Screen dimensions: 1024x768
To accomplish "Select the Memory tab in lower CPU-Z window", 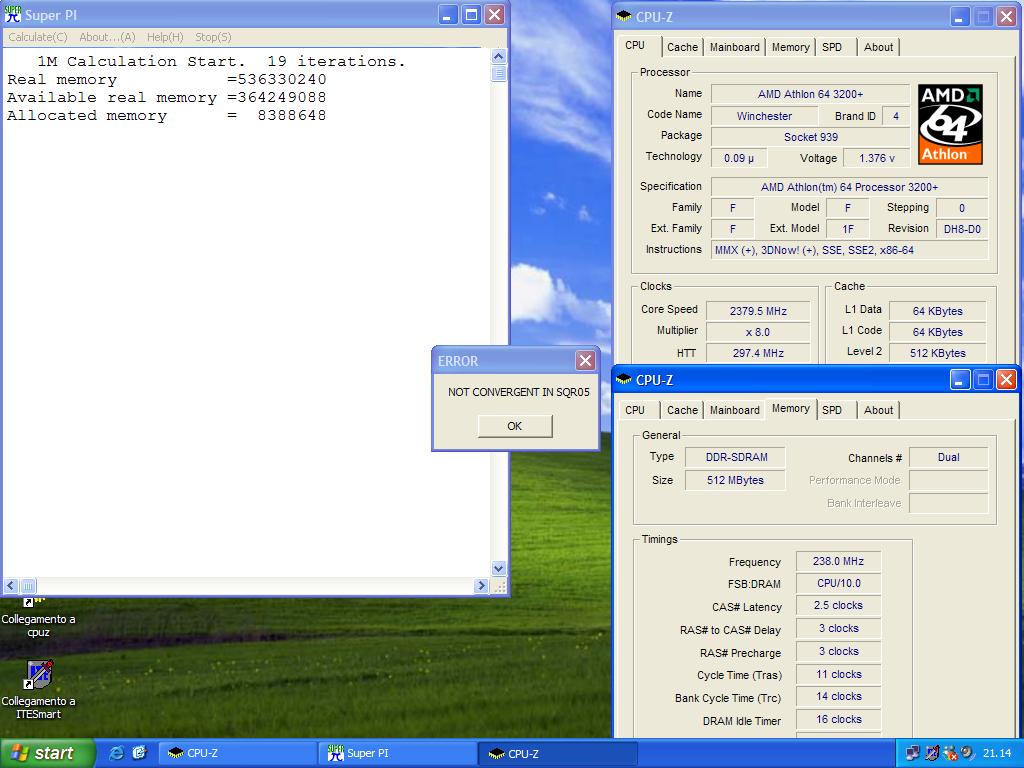I will (x=791, y=408).
